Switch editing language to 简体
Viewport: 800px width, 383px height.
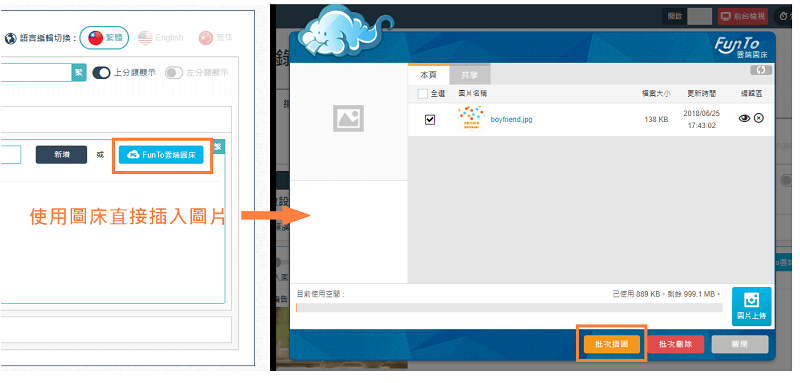(216, 38)
